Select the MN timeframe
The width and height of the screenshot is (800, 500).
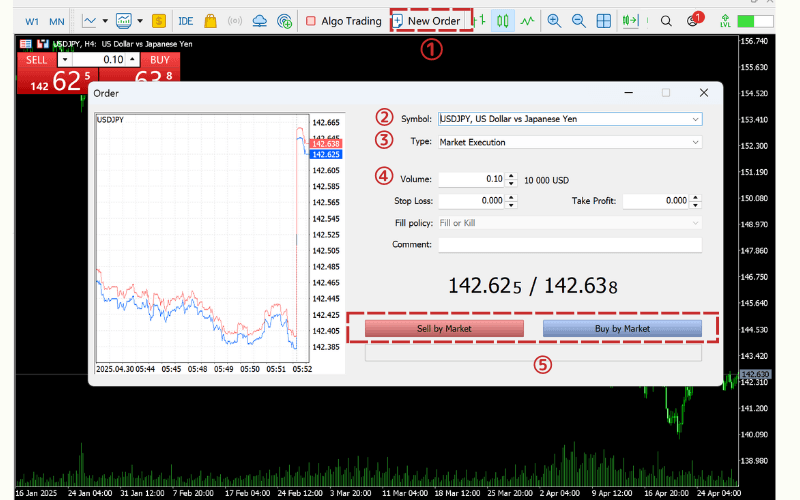[x=57, y=20]
